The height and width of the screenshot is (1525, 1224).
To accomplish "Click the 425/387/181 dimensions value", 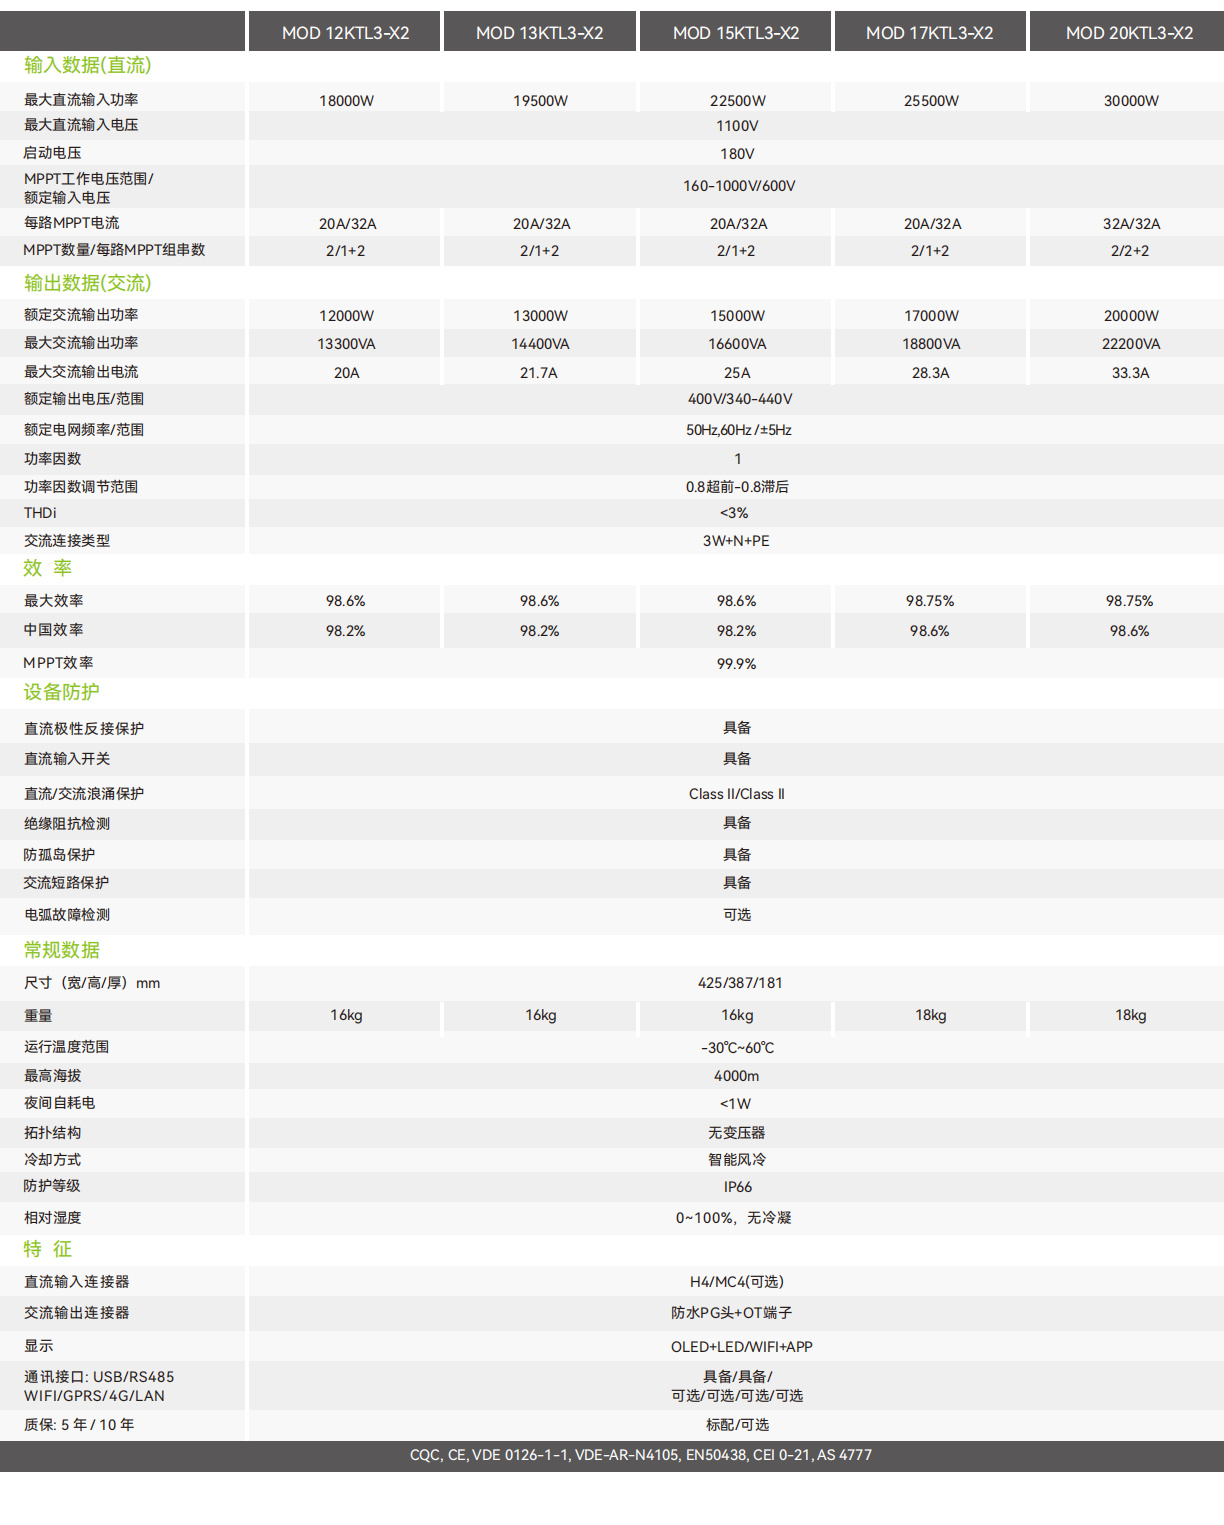I will (x=740, y=983).
